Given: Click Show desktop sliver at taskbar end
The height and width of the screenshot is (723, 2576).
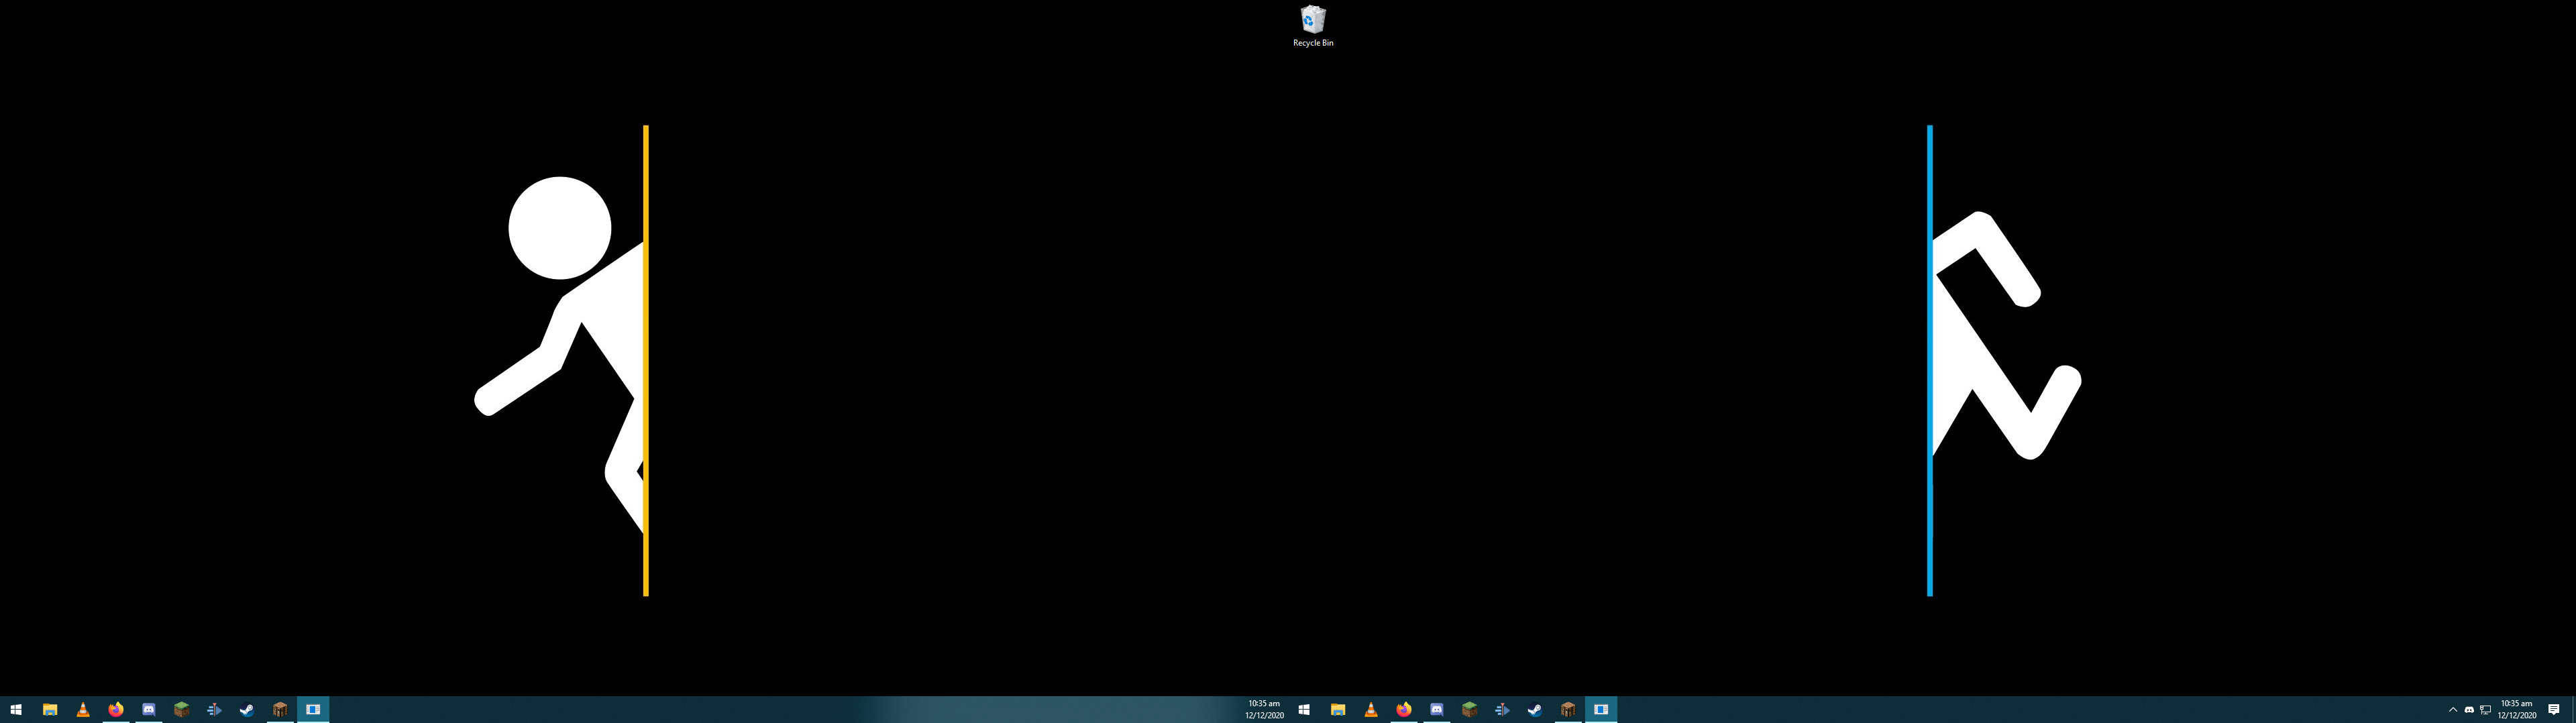Looking at the screenshot, I should click(x=2573, y=710).
